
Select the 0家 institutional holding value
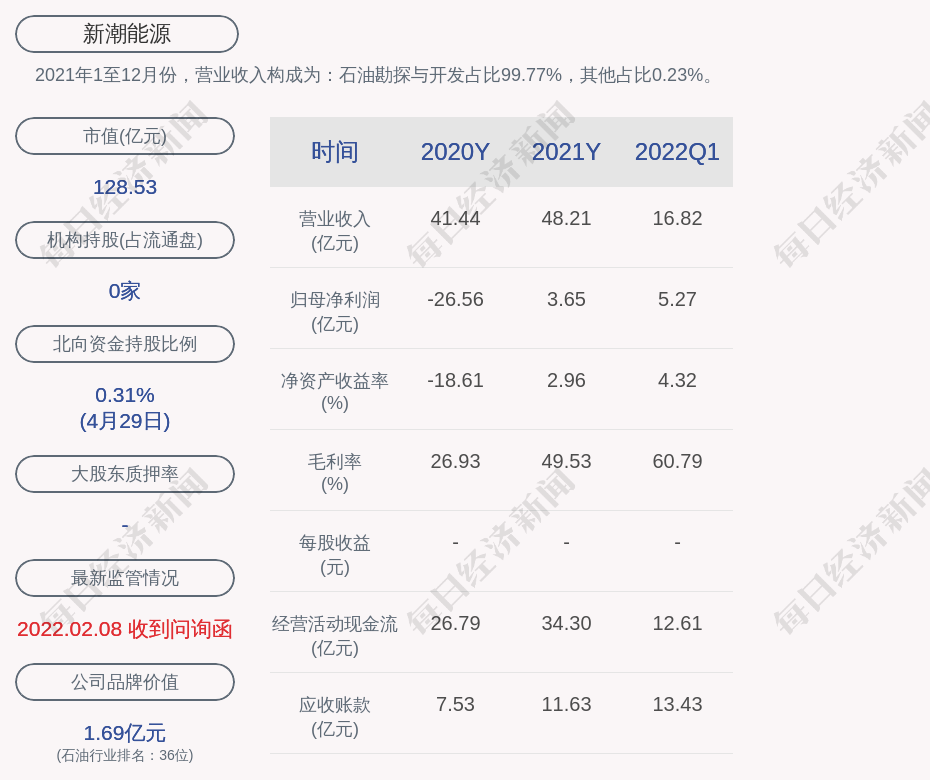[x=125, y=291]
